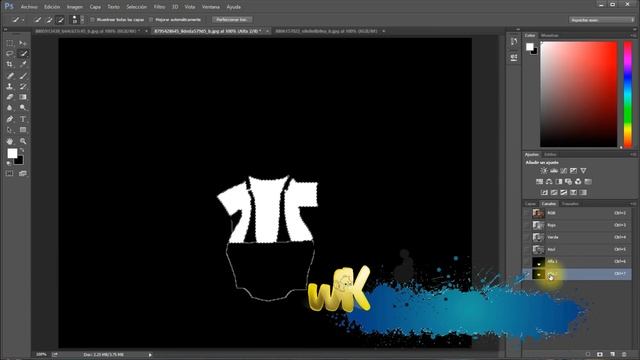
Task: Hide the selected Alfa 2 channel
Action: (527, 274)
